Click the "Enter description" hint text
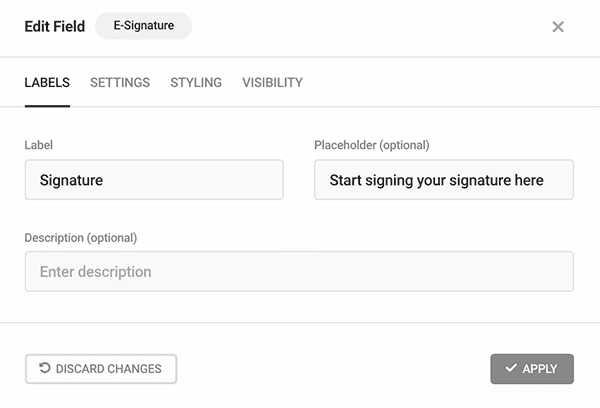Viewport: 600px width, 408px height. click(x=96, y=272)
